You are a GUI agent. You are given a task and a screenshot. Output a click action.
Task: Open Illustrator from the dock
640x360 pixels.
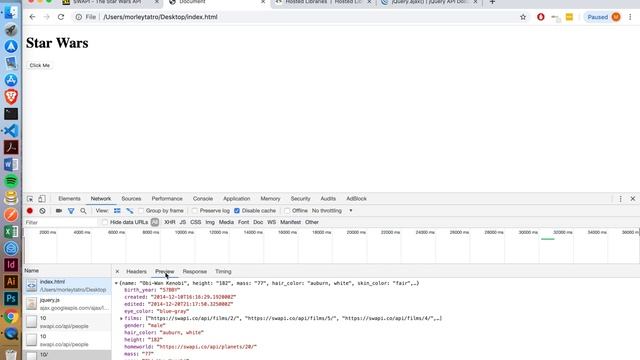point(11,282)
